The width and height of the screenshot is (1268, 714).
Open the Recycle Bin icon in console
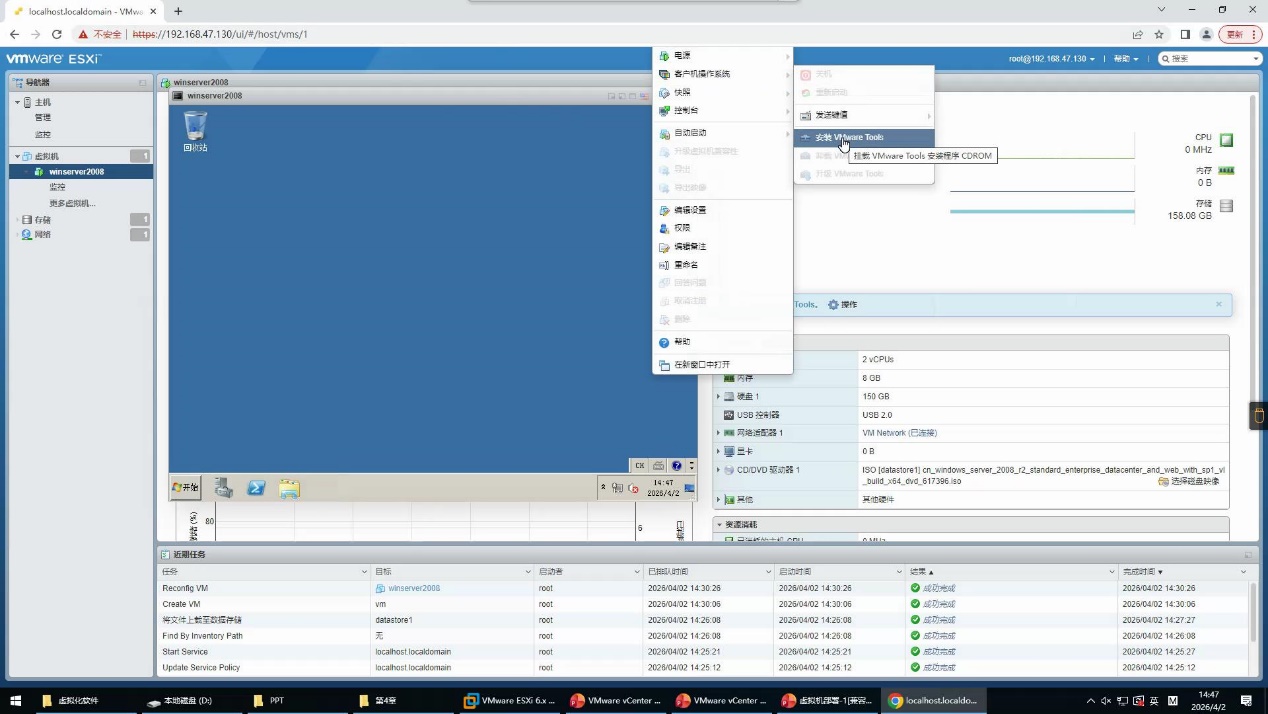[x=195, y=131]
